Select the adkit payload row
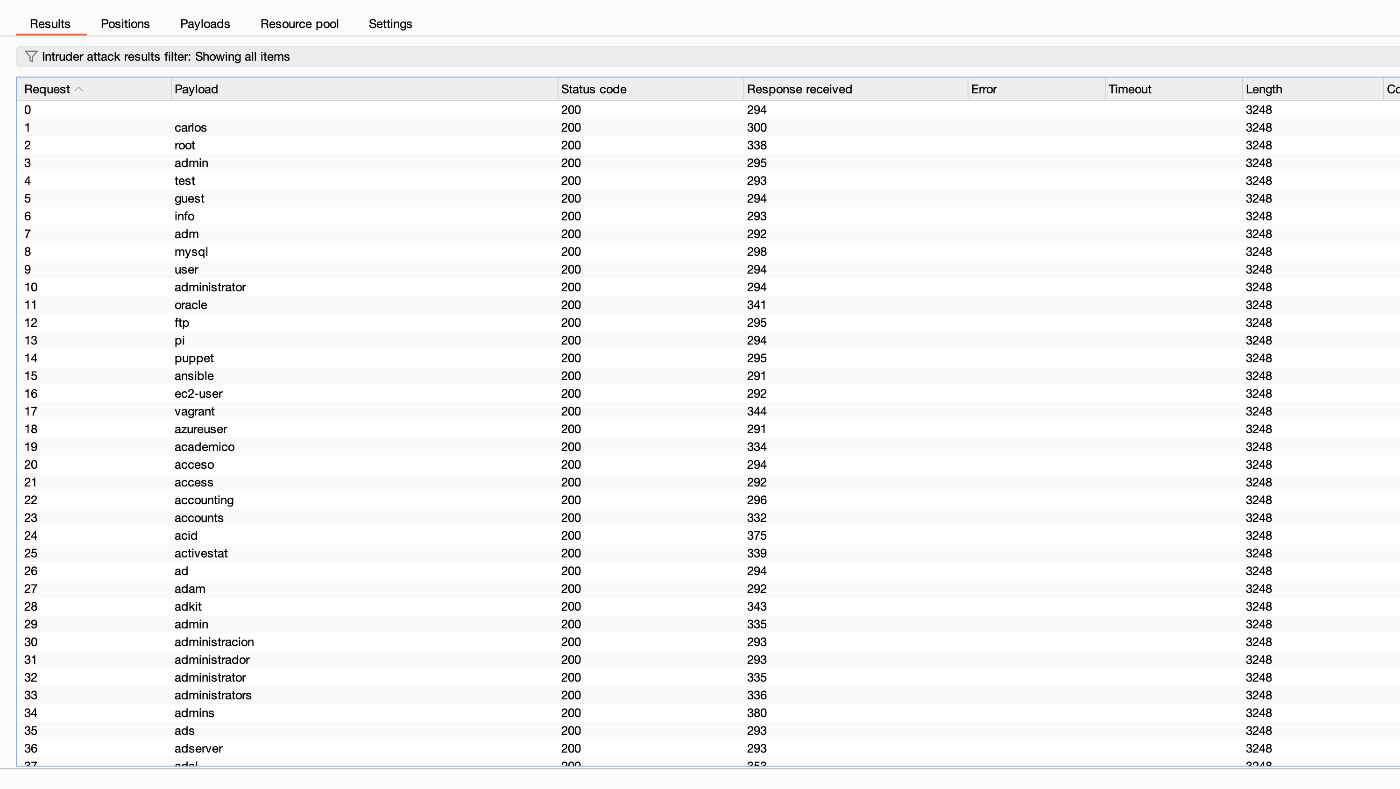Image resolution: width=1400 pixels, height=789 pixels. click(x=708, y=607)
